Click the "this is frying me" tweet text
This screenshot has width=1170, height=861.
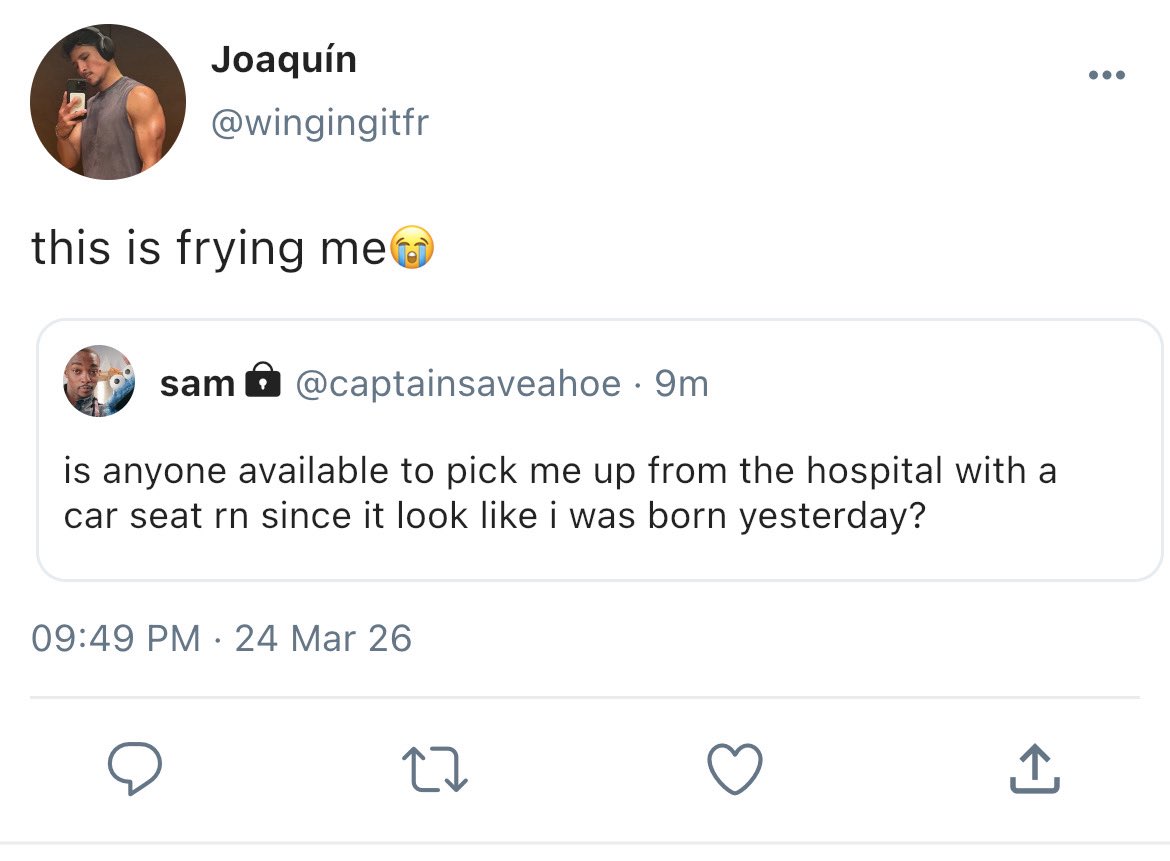click(208, 248)
